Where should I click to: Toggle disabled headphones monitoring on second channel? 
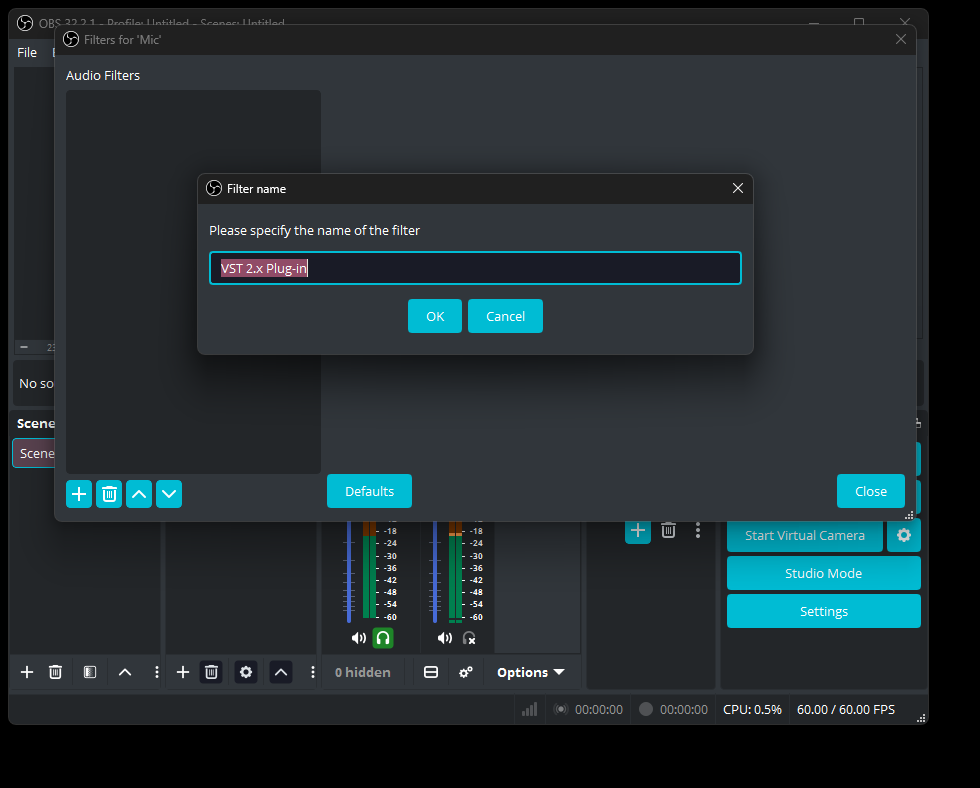tap(469, 638)
